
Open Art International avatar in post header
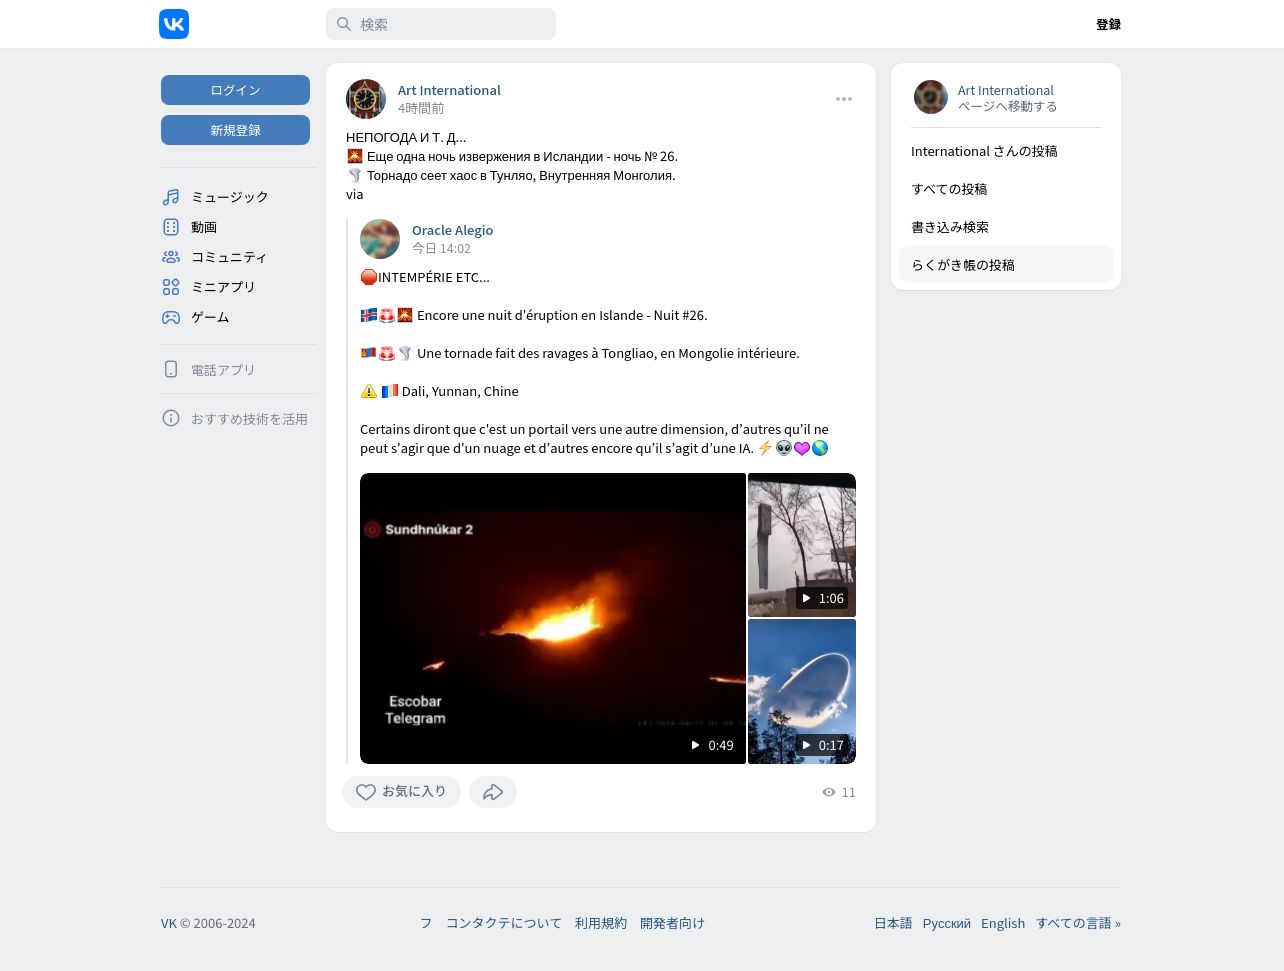366,99
